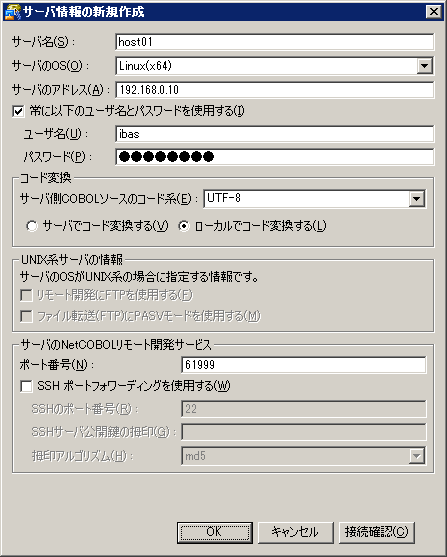Viewport: 447px width, 557px height.
Task: Focus the パスワード input field
Action: pos(274,157)
